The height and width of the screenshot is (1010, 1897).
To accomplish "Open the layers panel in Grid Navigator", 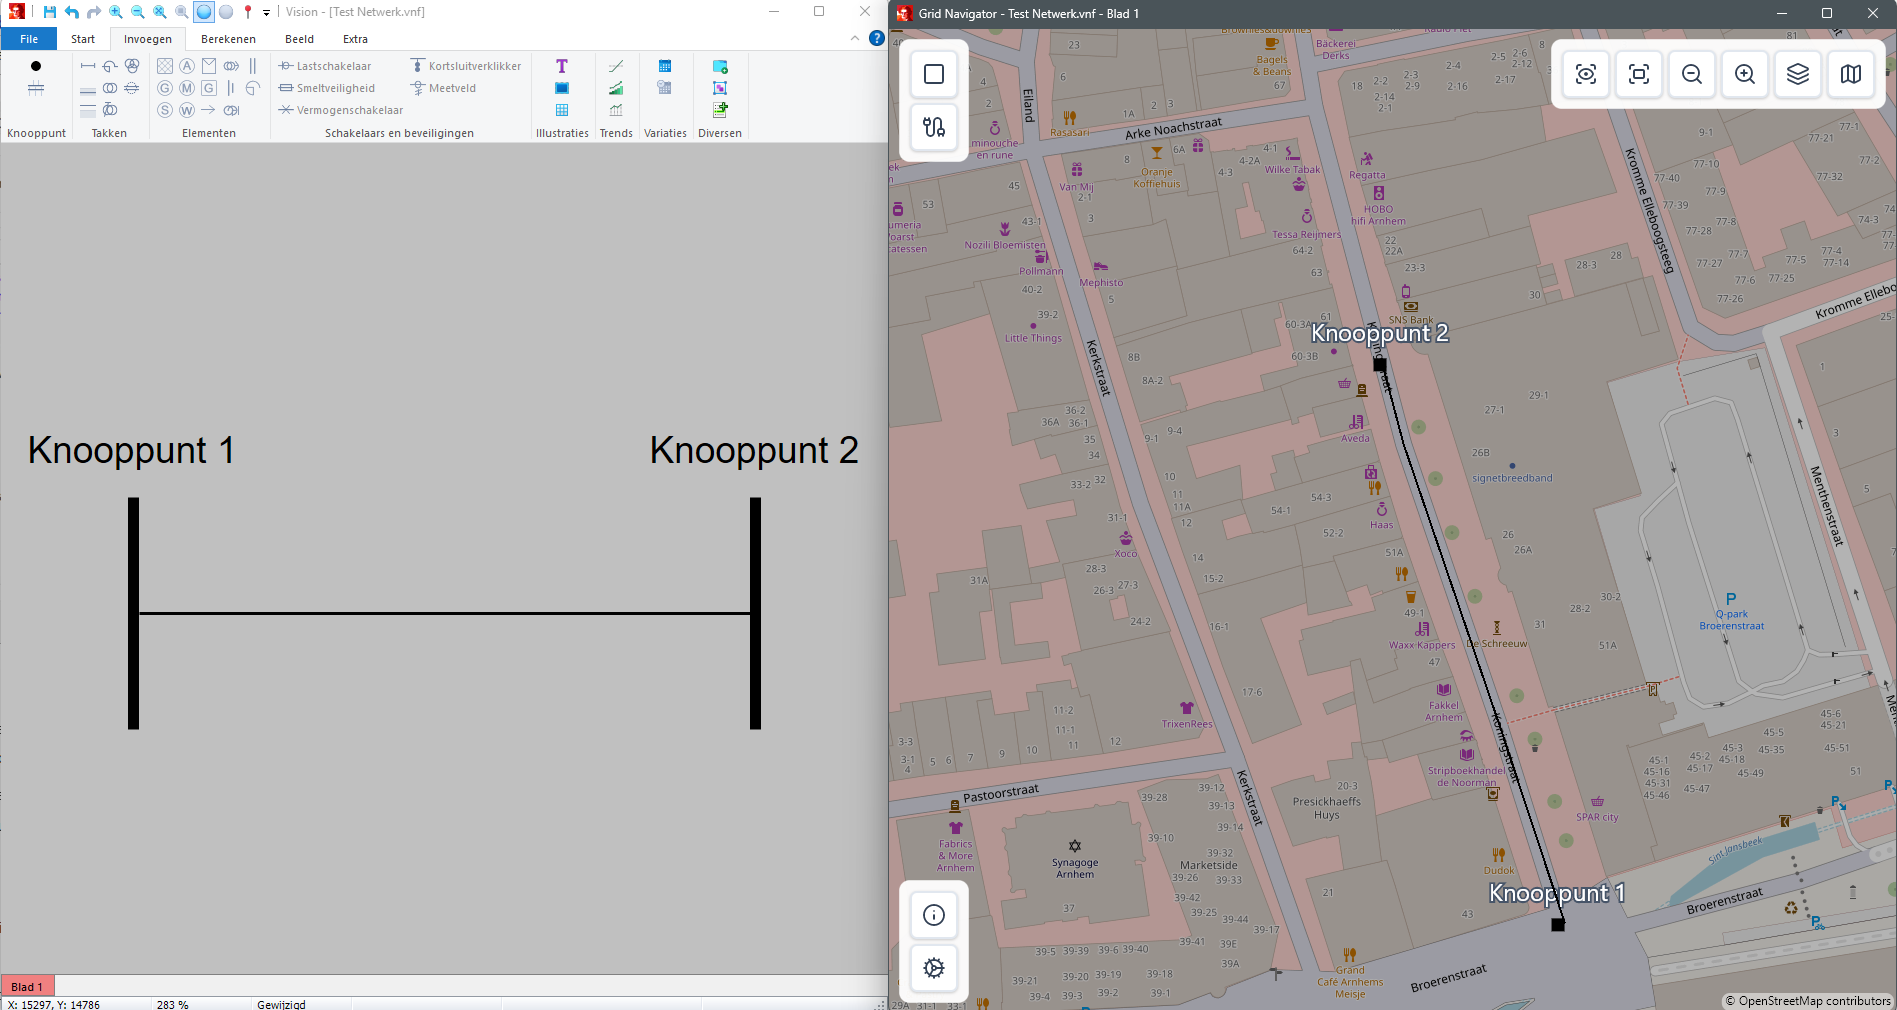I will pos(1798,74).
